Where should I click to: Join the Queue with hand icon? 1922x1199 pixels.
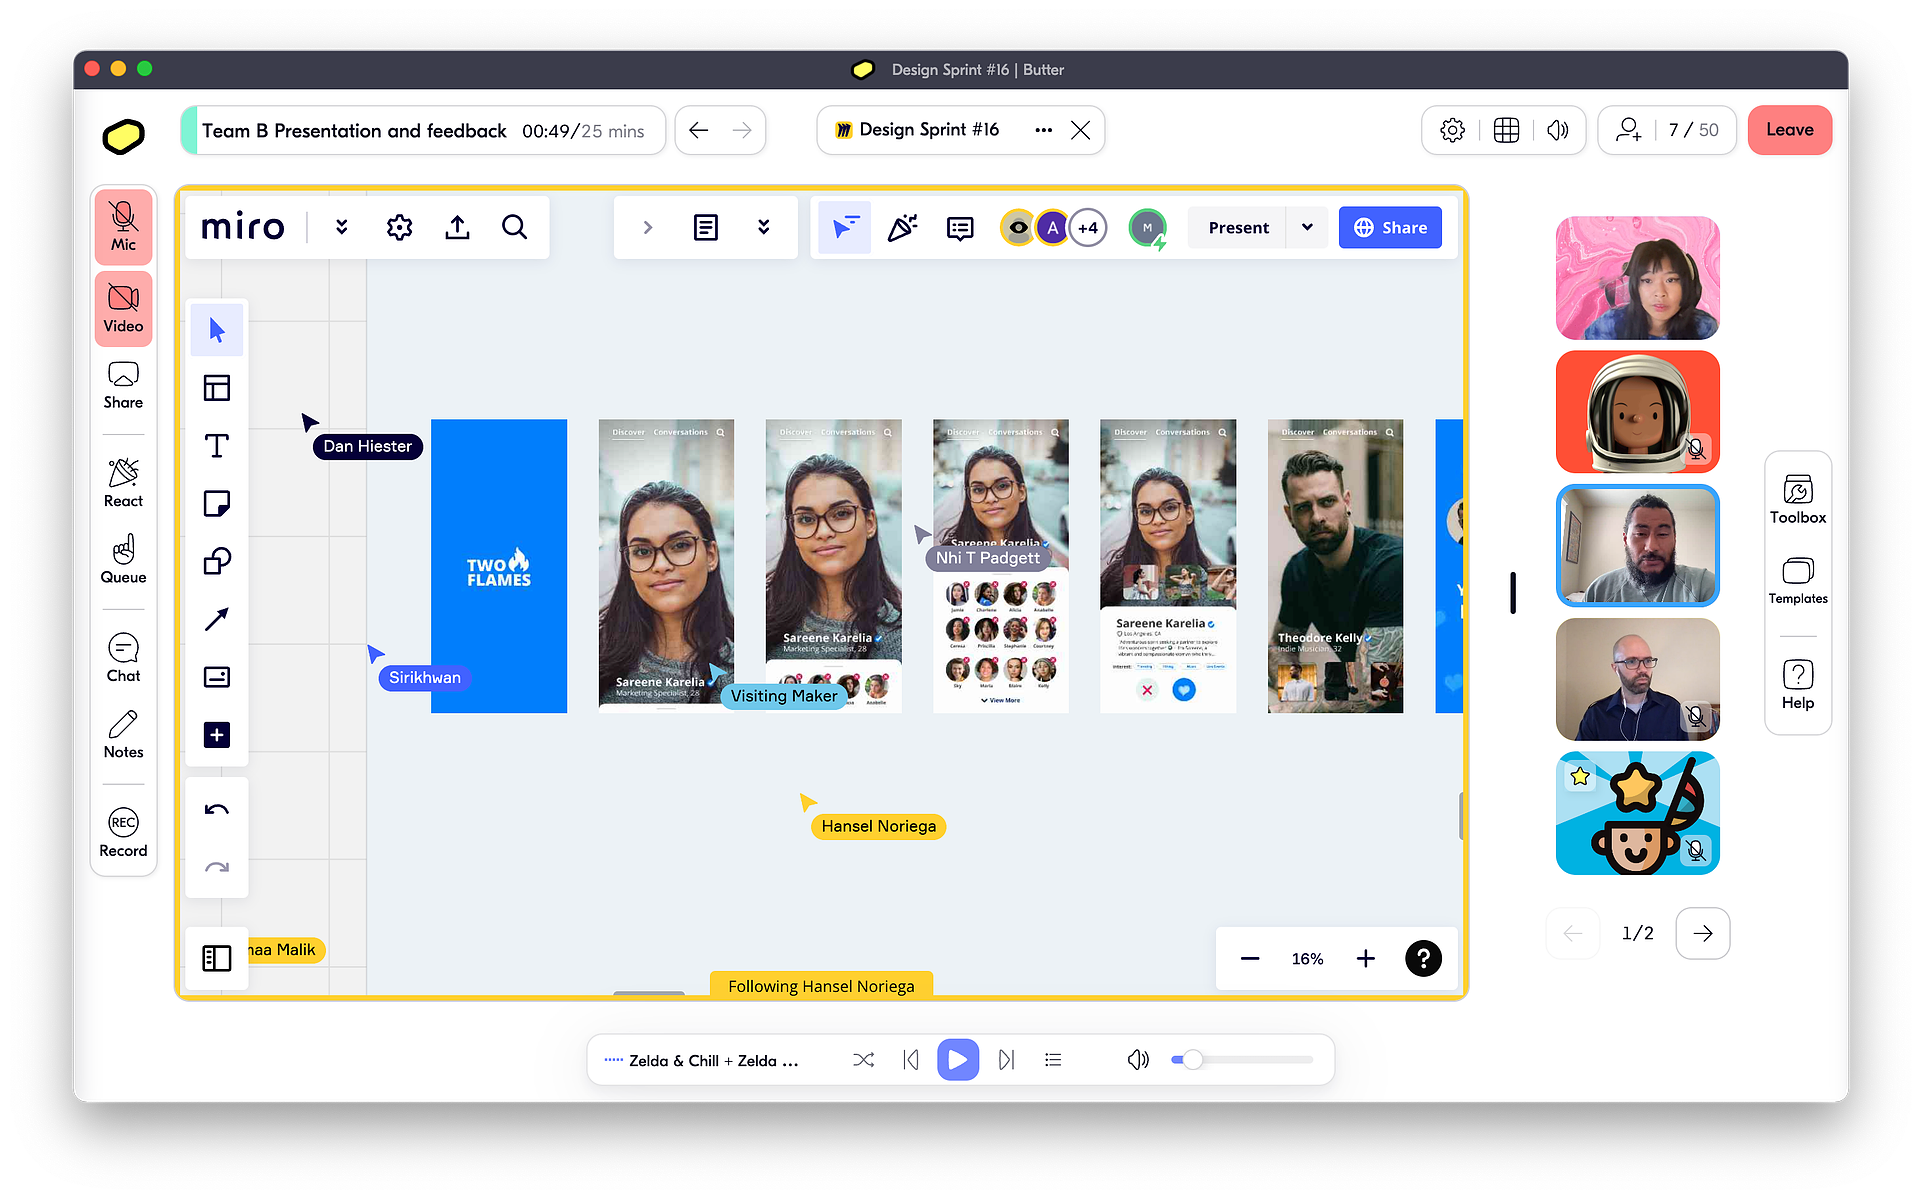coord(123,560)
